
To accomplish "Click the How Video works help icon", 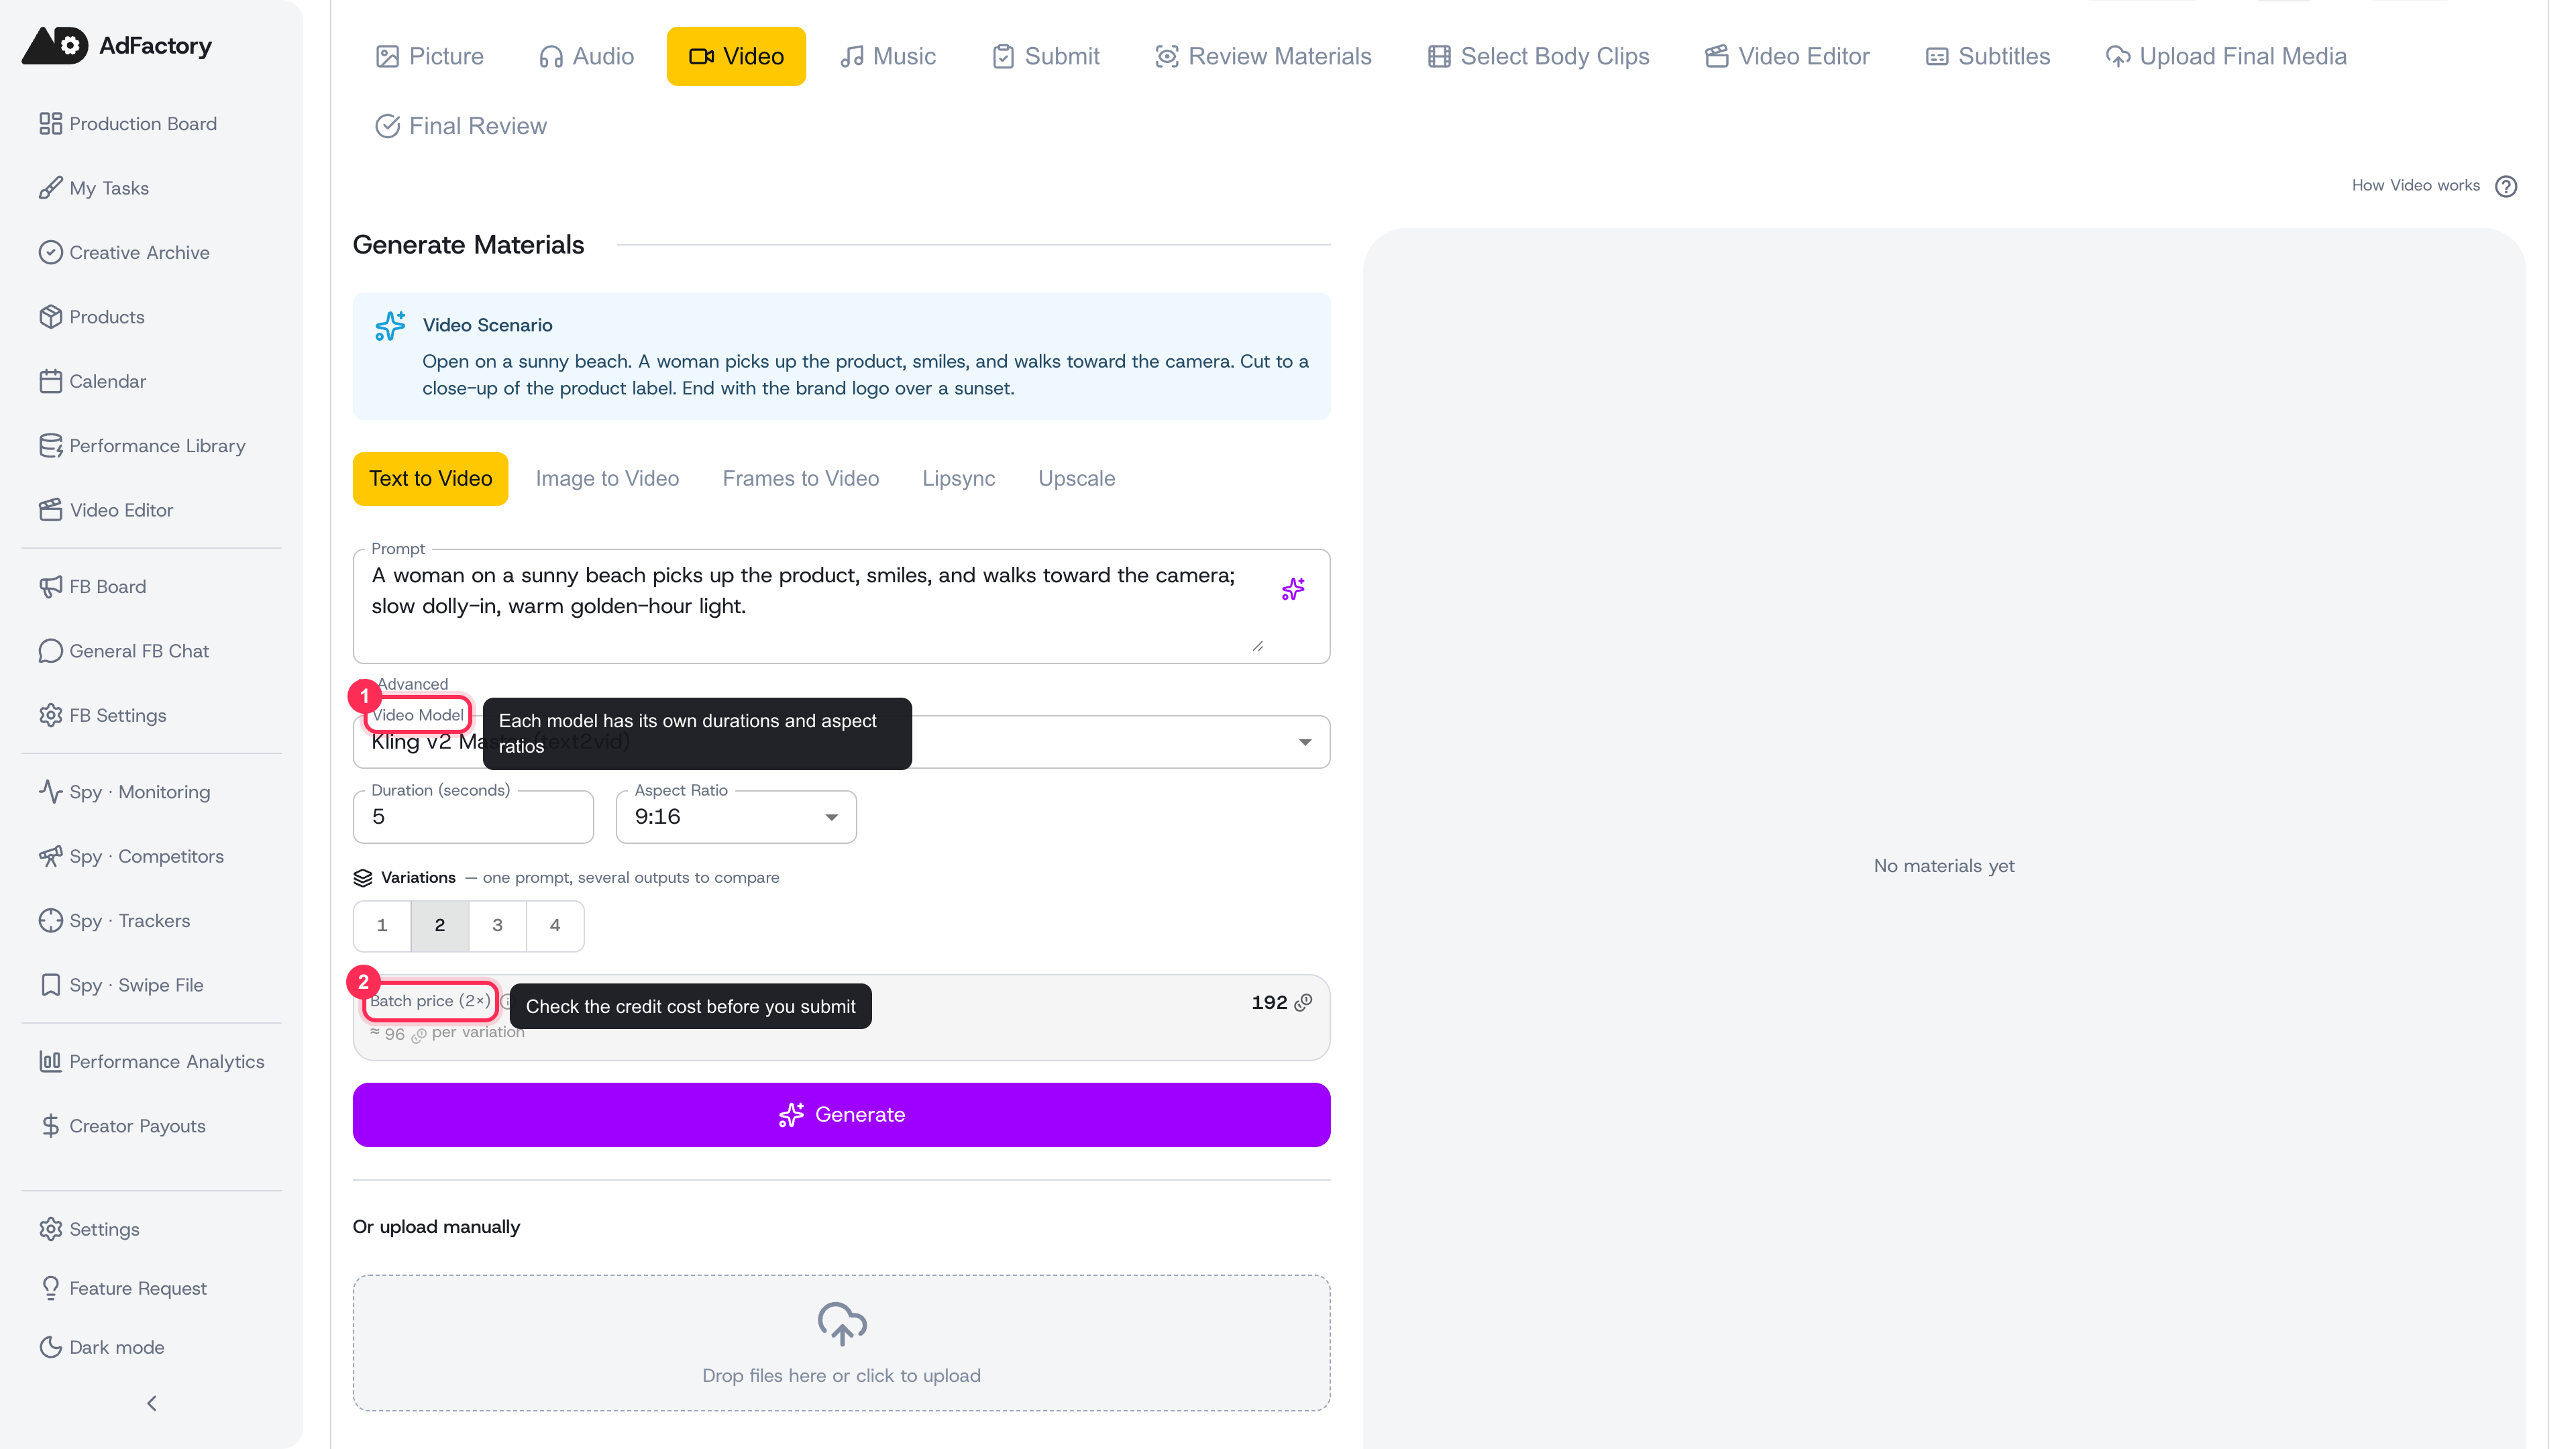I will click(2506, 186).
